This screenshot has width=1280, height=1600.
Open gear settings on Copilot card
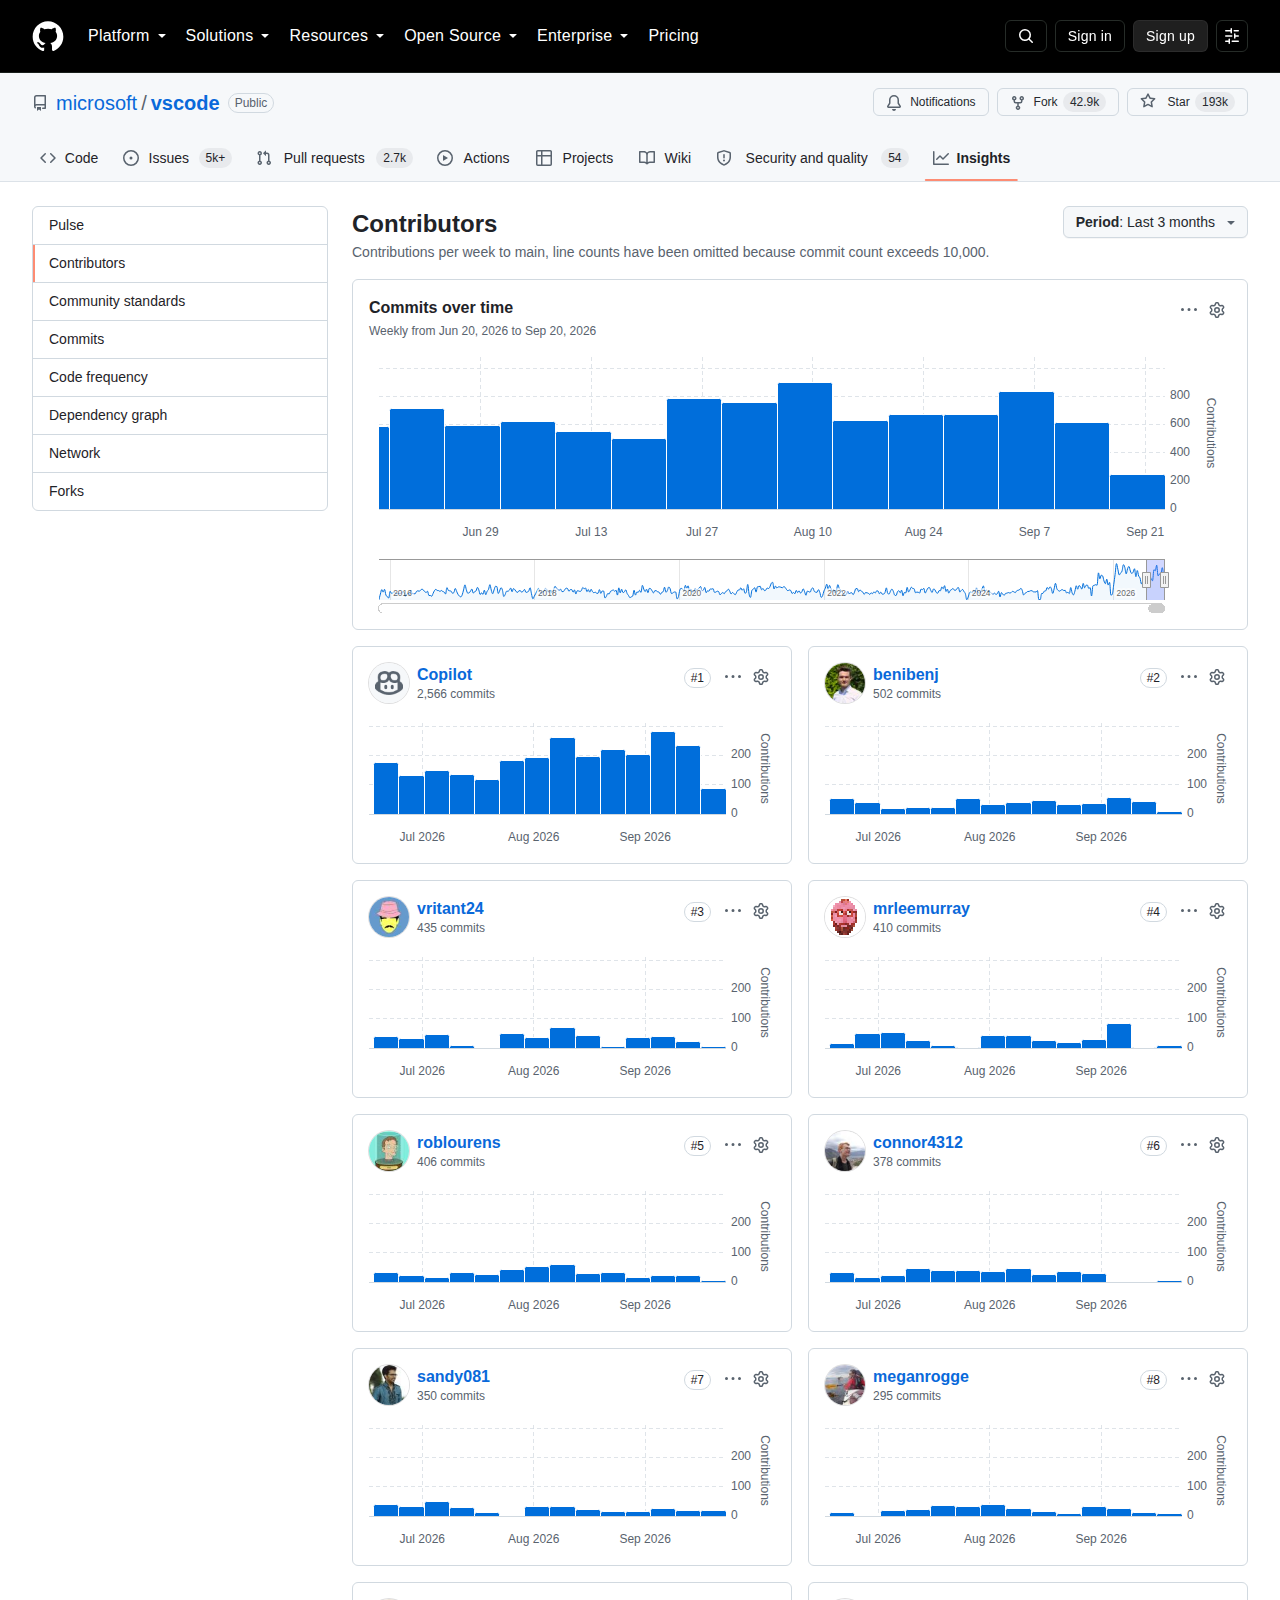[x=761, y=677]
